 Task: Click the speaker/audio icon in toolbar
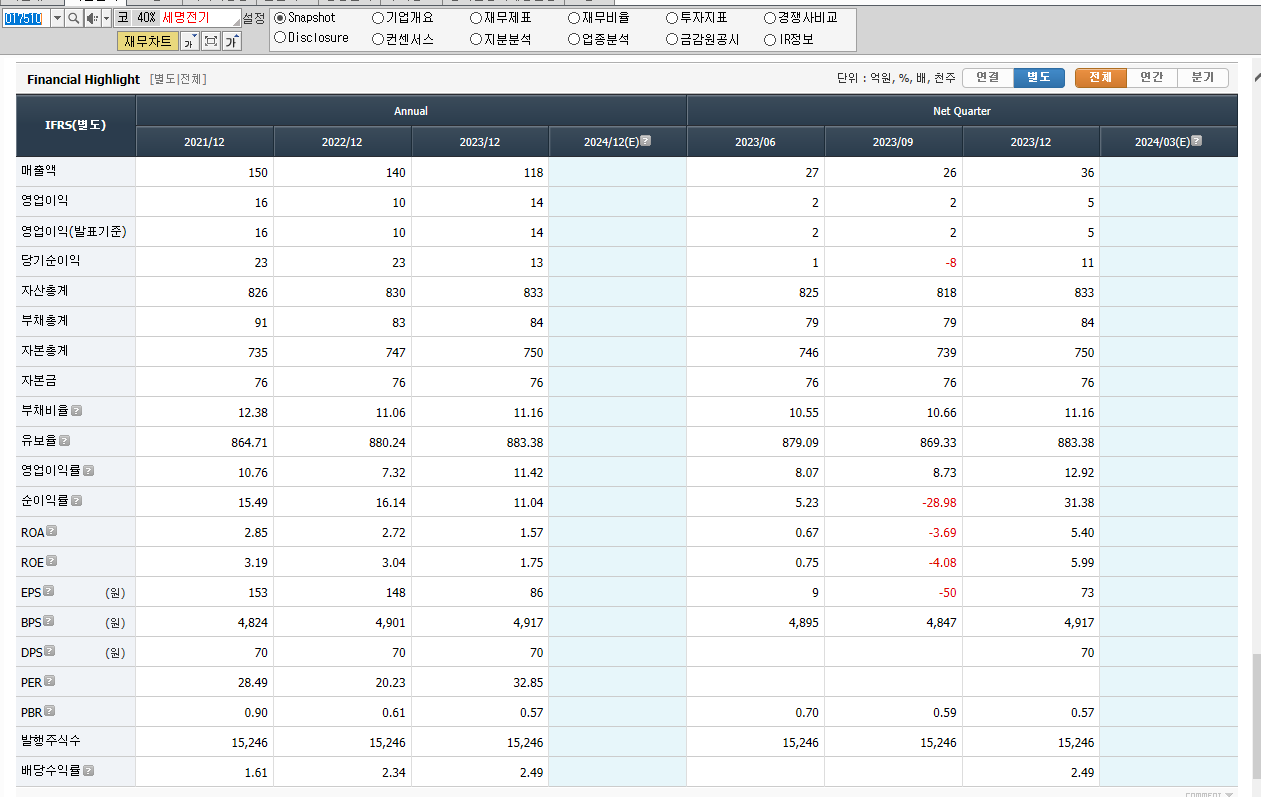tap(93, 17)
